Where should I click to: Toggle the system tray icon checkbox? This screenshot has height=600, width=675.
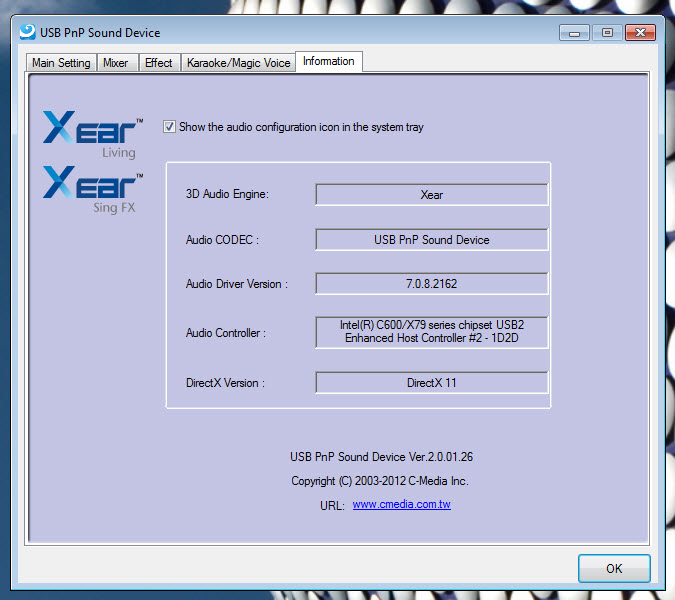(x=169, y=127)
